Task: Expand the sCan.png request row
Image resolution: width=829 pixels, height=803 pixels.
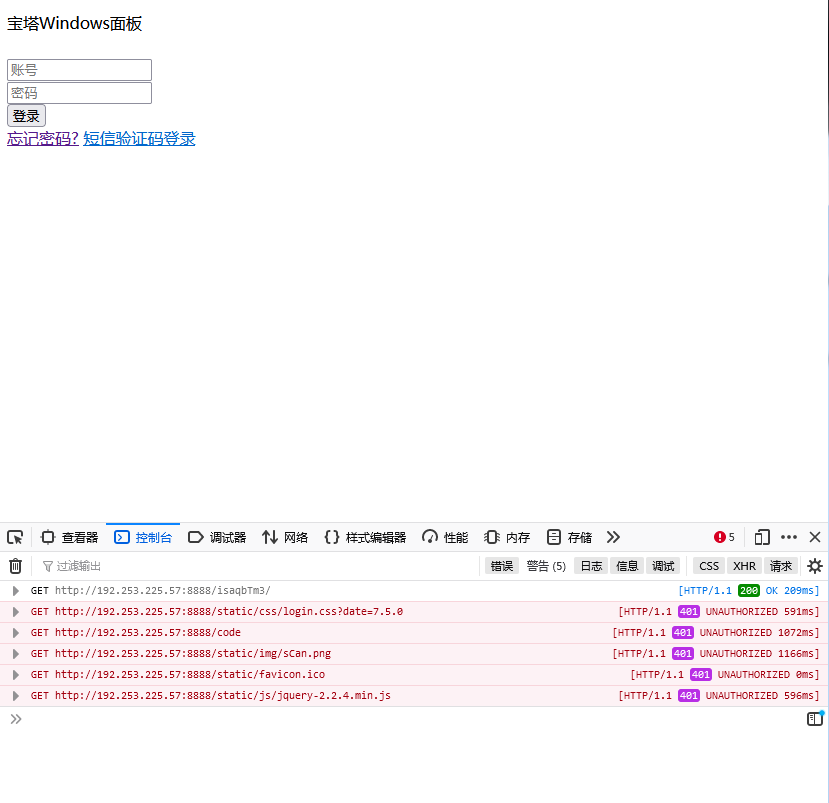Action: 16,654
